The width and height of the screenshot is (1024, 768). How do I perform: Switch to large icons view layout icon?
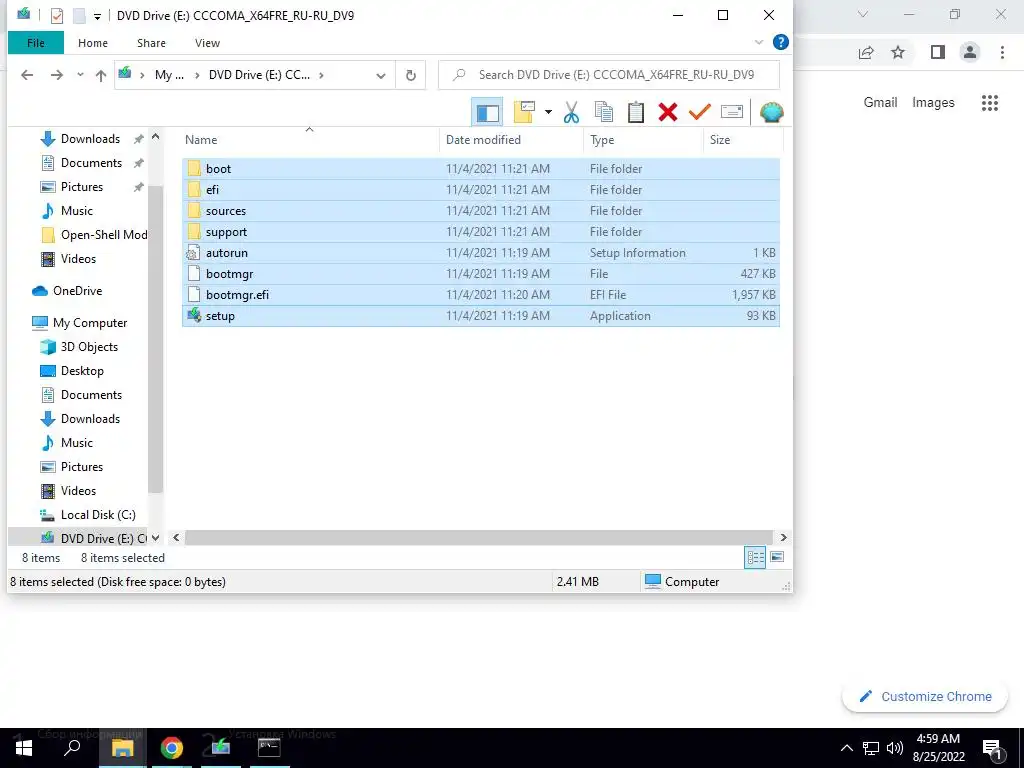coord(777,557)
